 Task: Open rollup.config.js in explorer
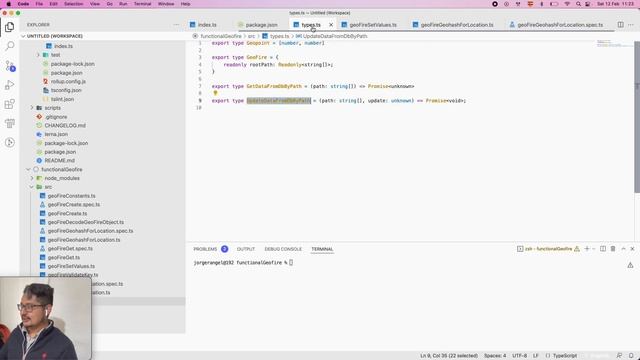(68, 82)
